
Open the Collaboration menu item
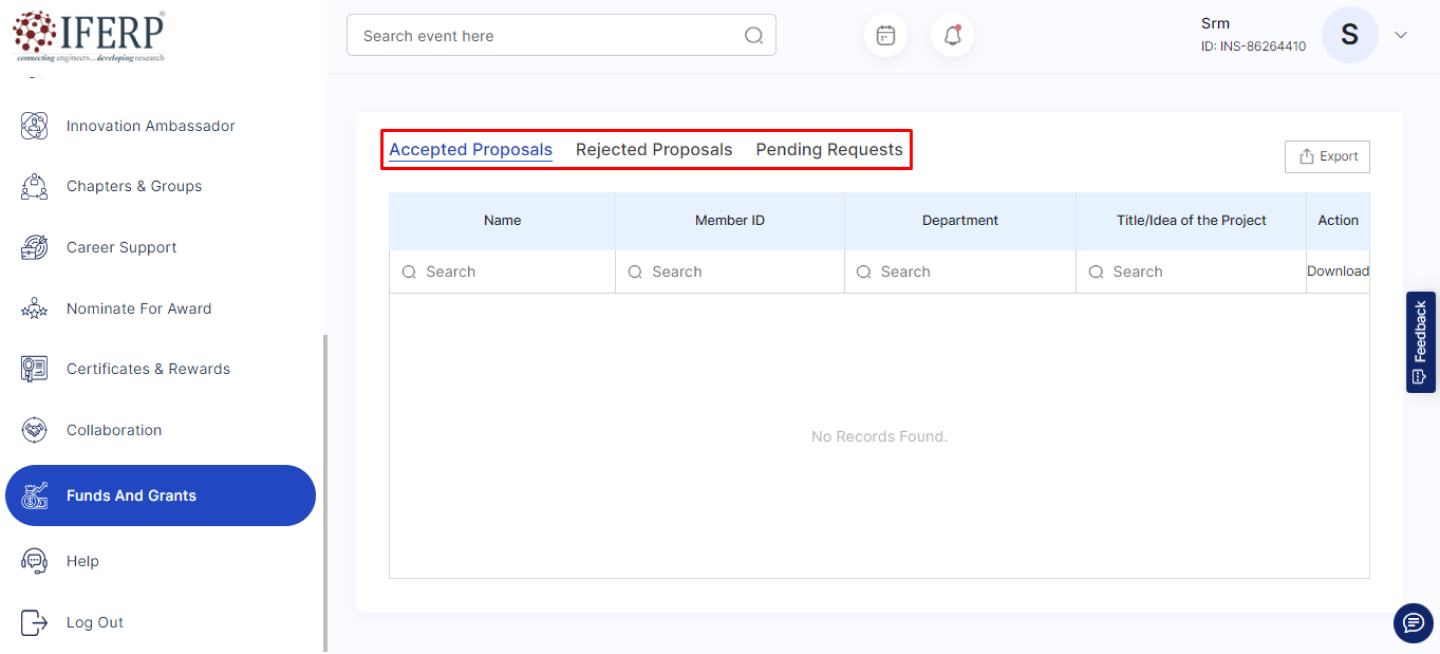coord(114,430)
